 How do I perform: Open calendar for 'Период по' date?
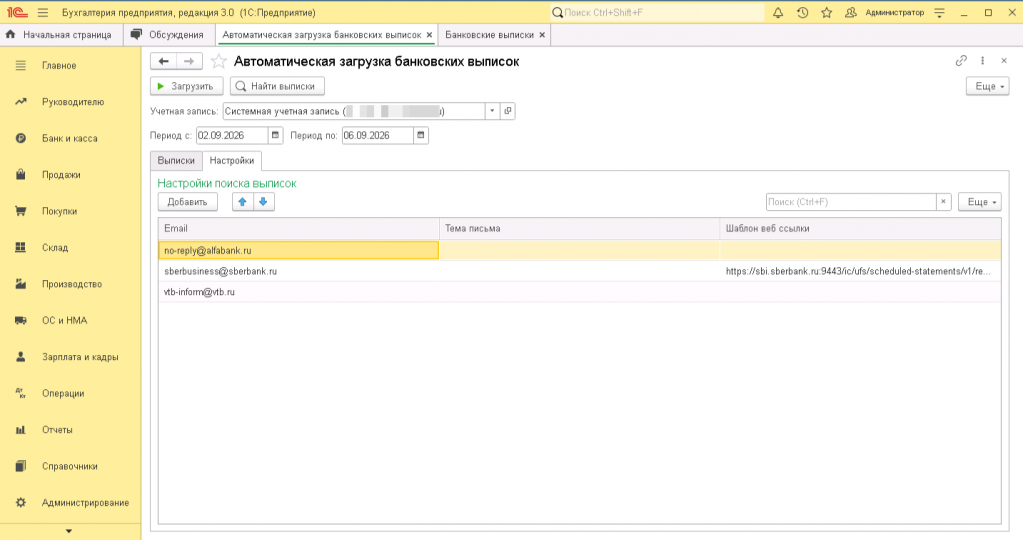(x=421, y=136)
